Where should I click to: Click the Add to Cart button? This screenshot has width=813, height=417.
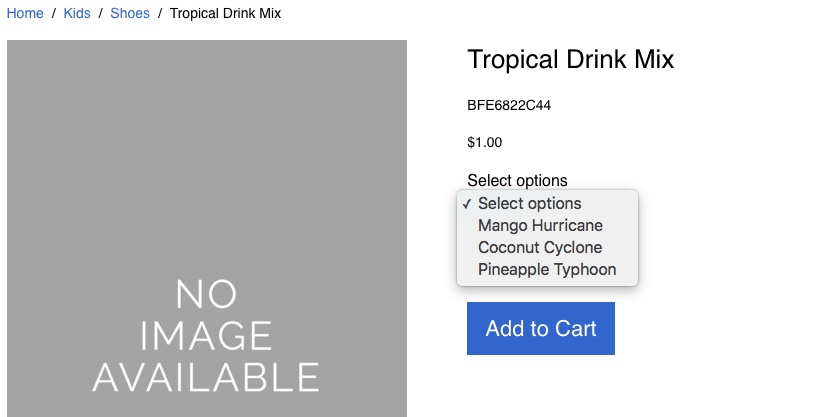(541, 328)
